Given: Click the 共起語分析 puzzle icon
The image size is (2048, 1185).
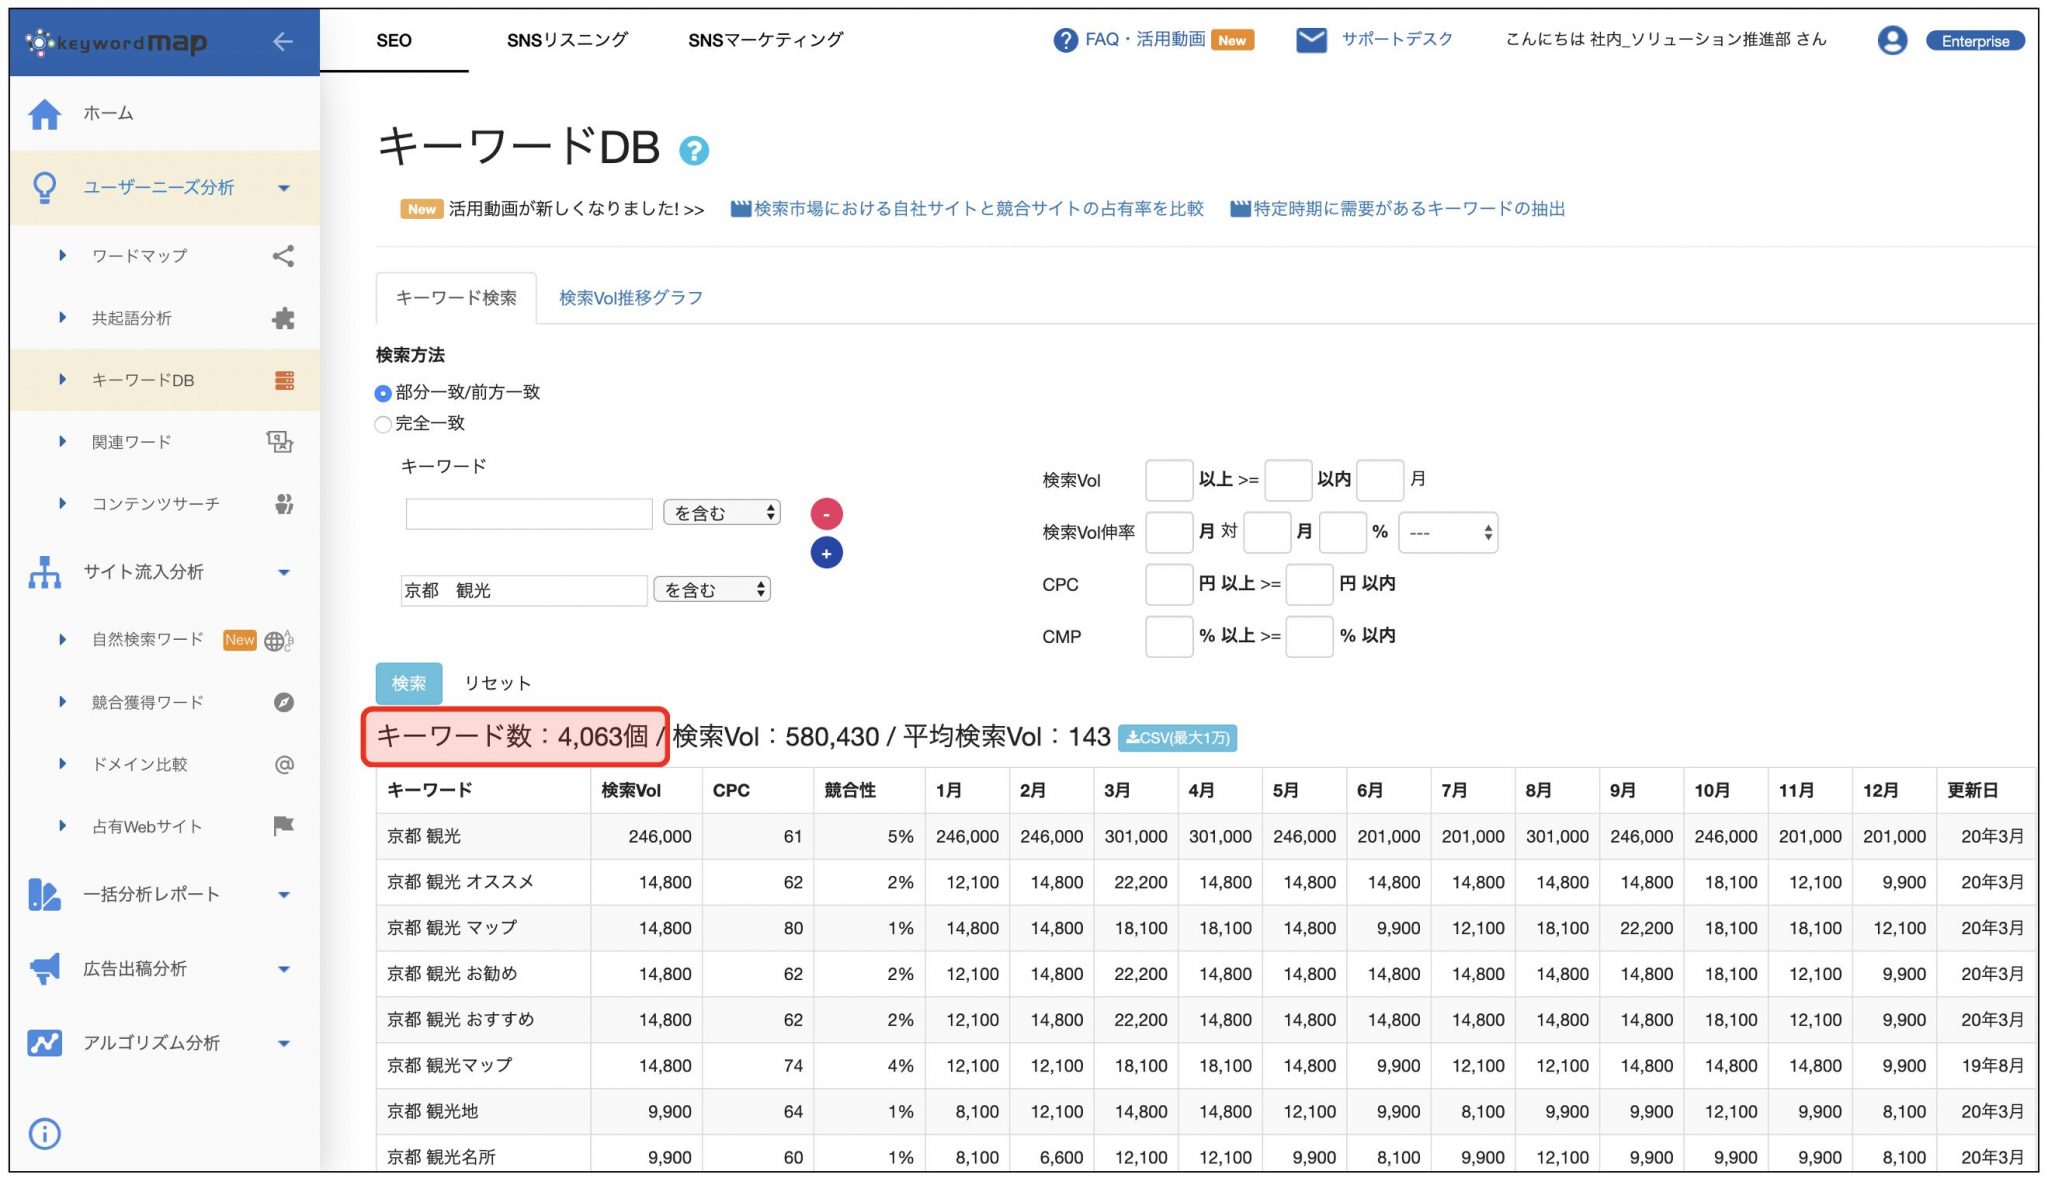Looking at the screenshot, I should [283, 318].
